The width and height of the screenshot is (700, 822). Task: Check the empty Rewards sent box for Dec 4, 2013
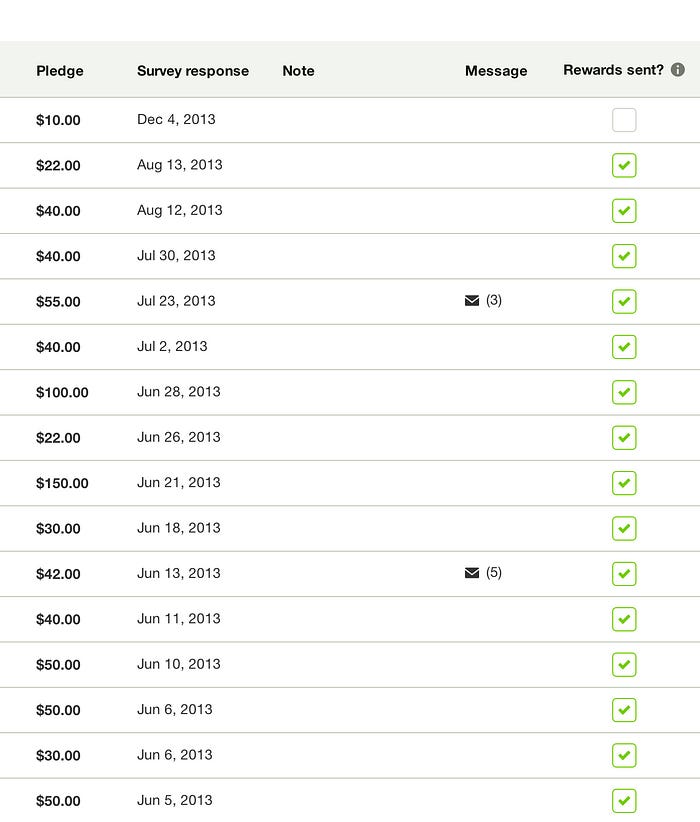click(624, 119)
